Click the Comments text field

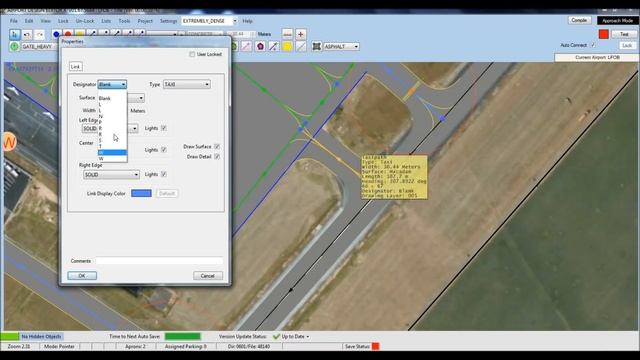(x=159, y=261)
